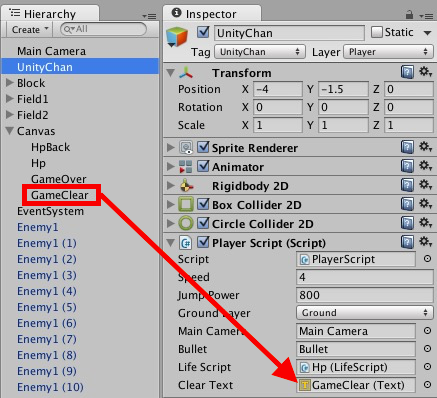Click the Sprite Renderer component icon
437x398 pixels.
[186, 147]
